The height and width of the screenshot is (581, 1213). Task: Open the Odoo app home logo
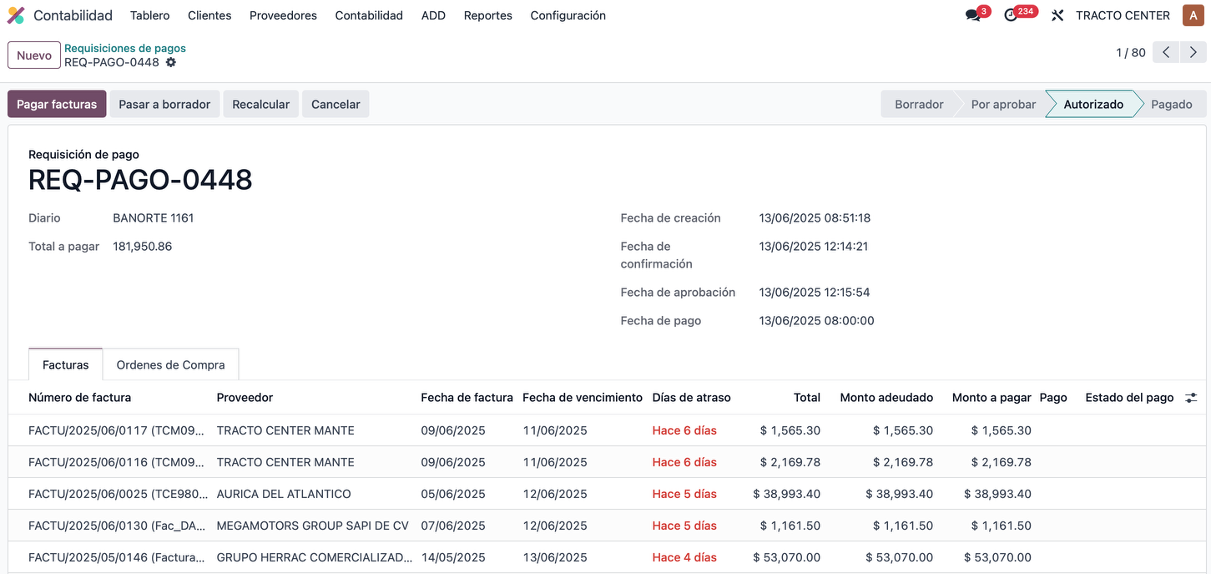[16, 15]
